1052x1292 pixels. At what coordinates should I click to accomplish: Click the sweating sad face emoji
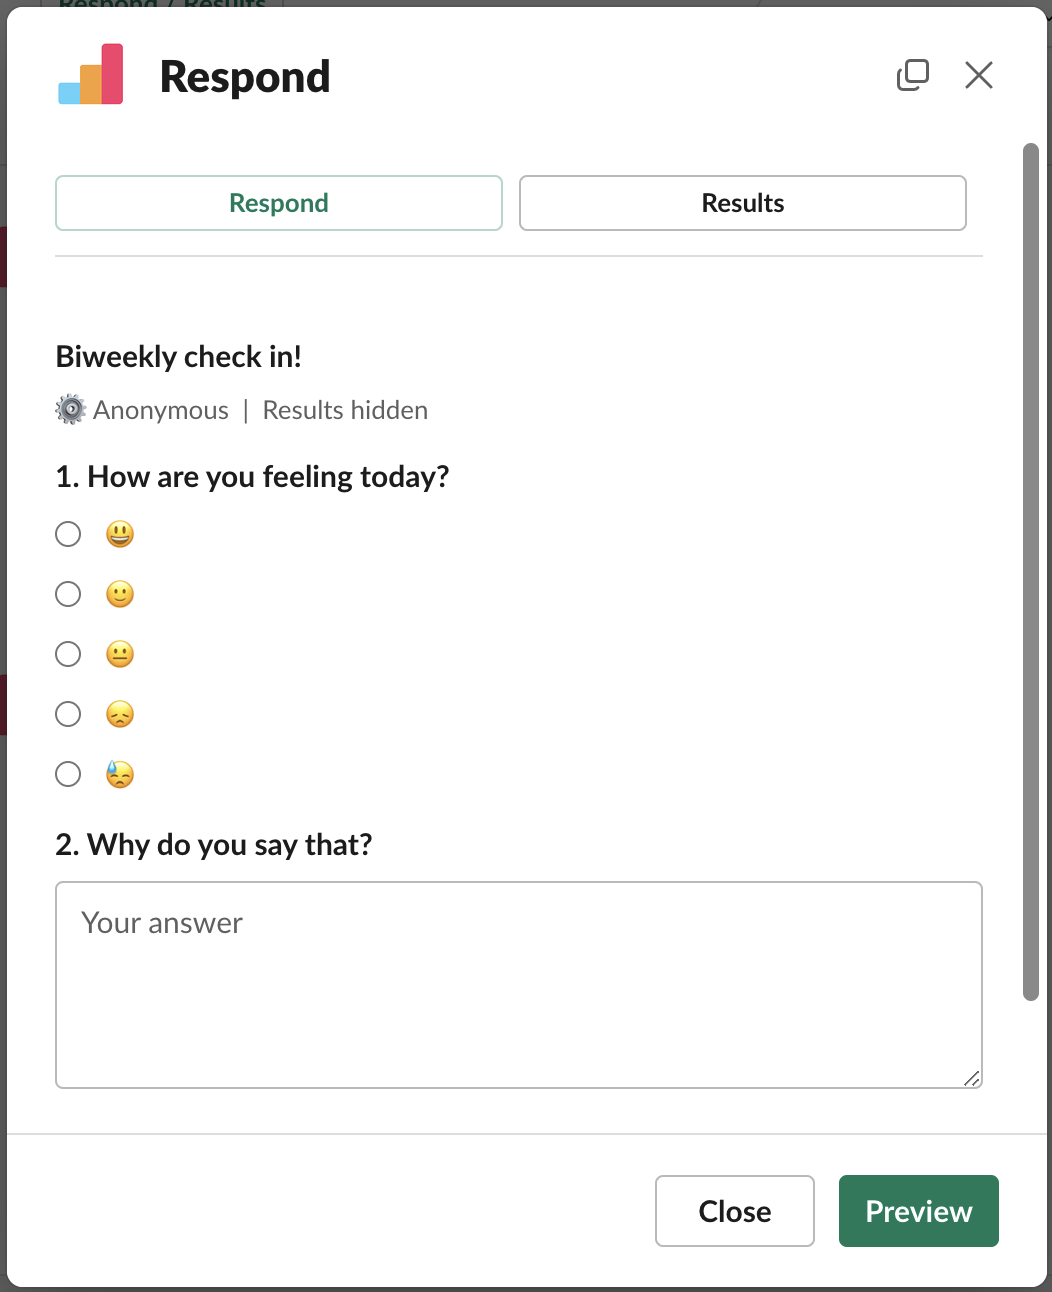point(120,774)
